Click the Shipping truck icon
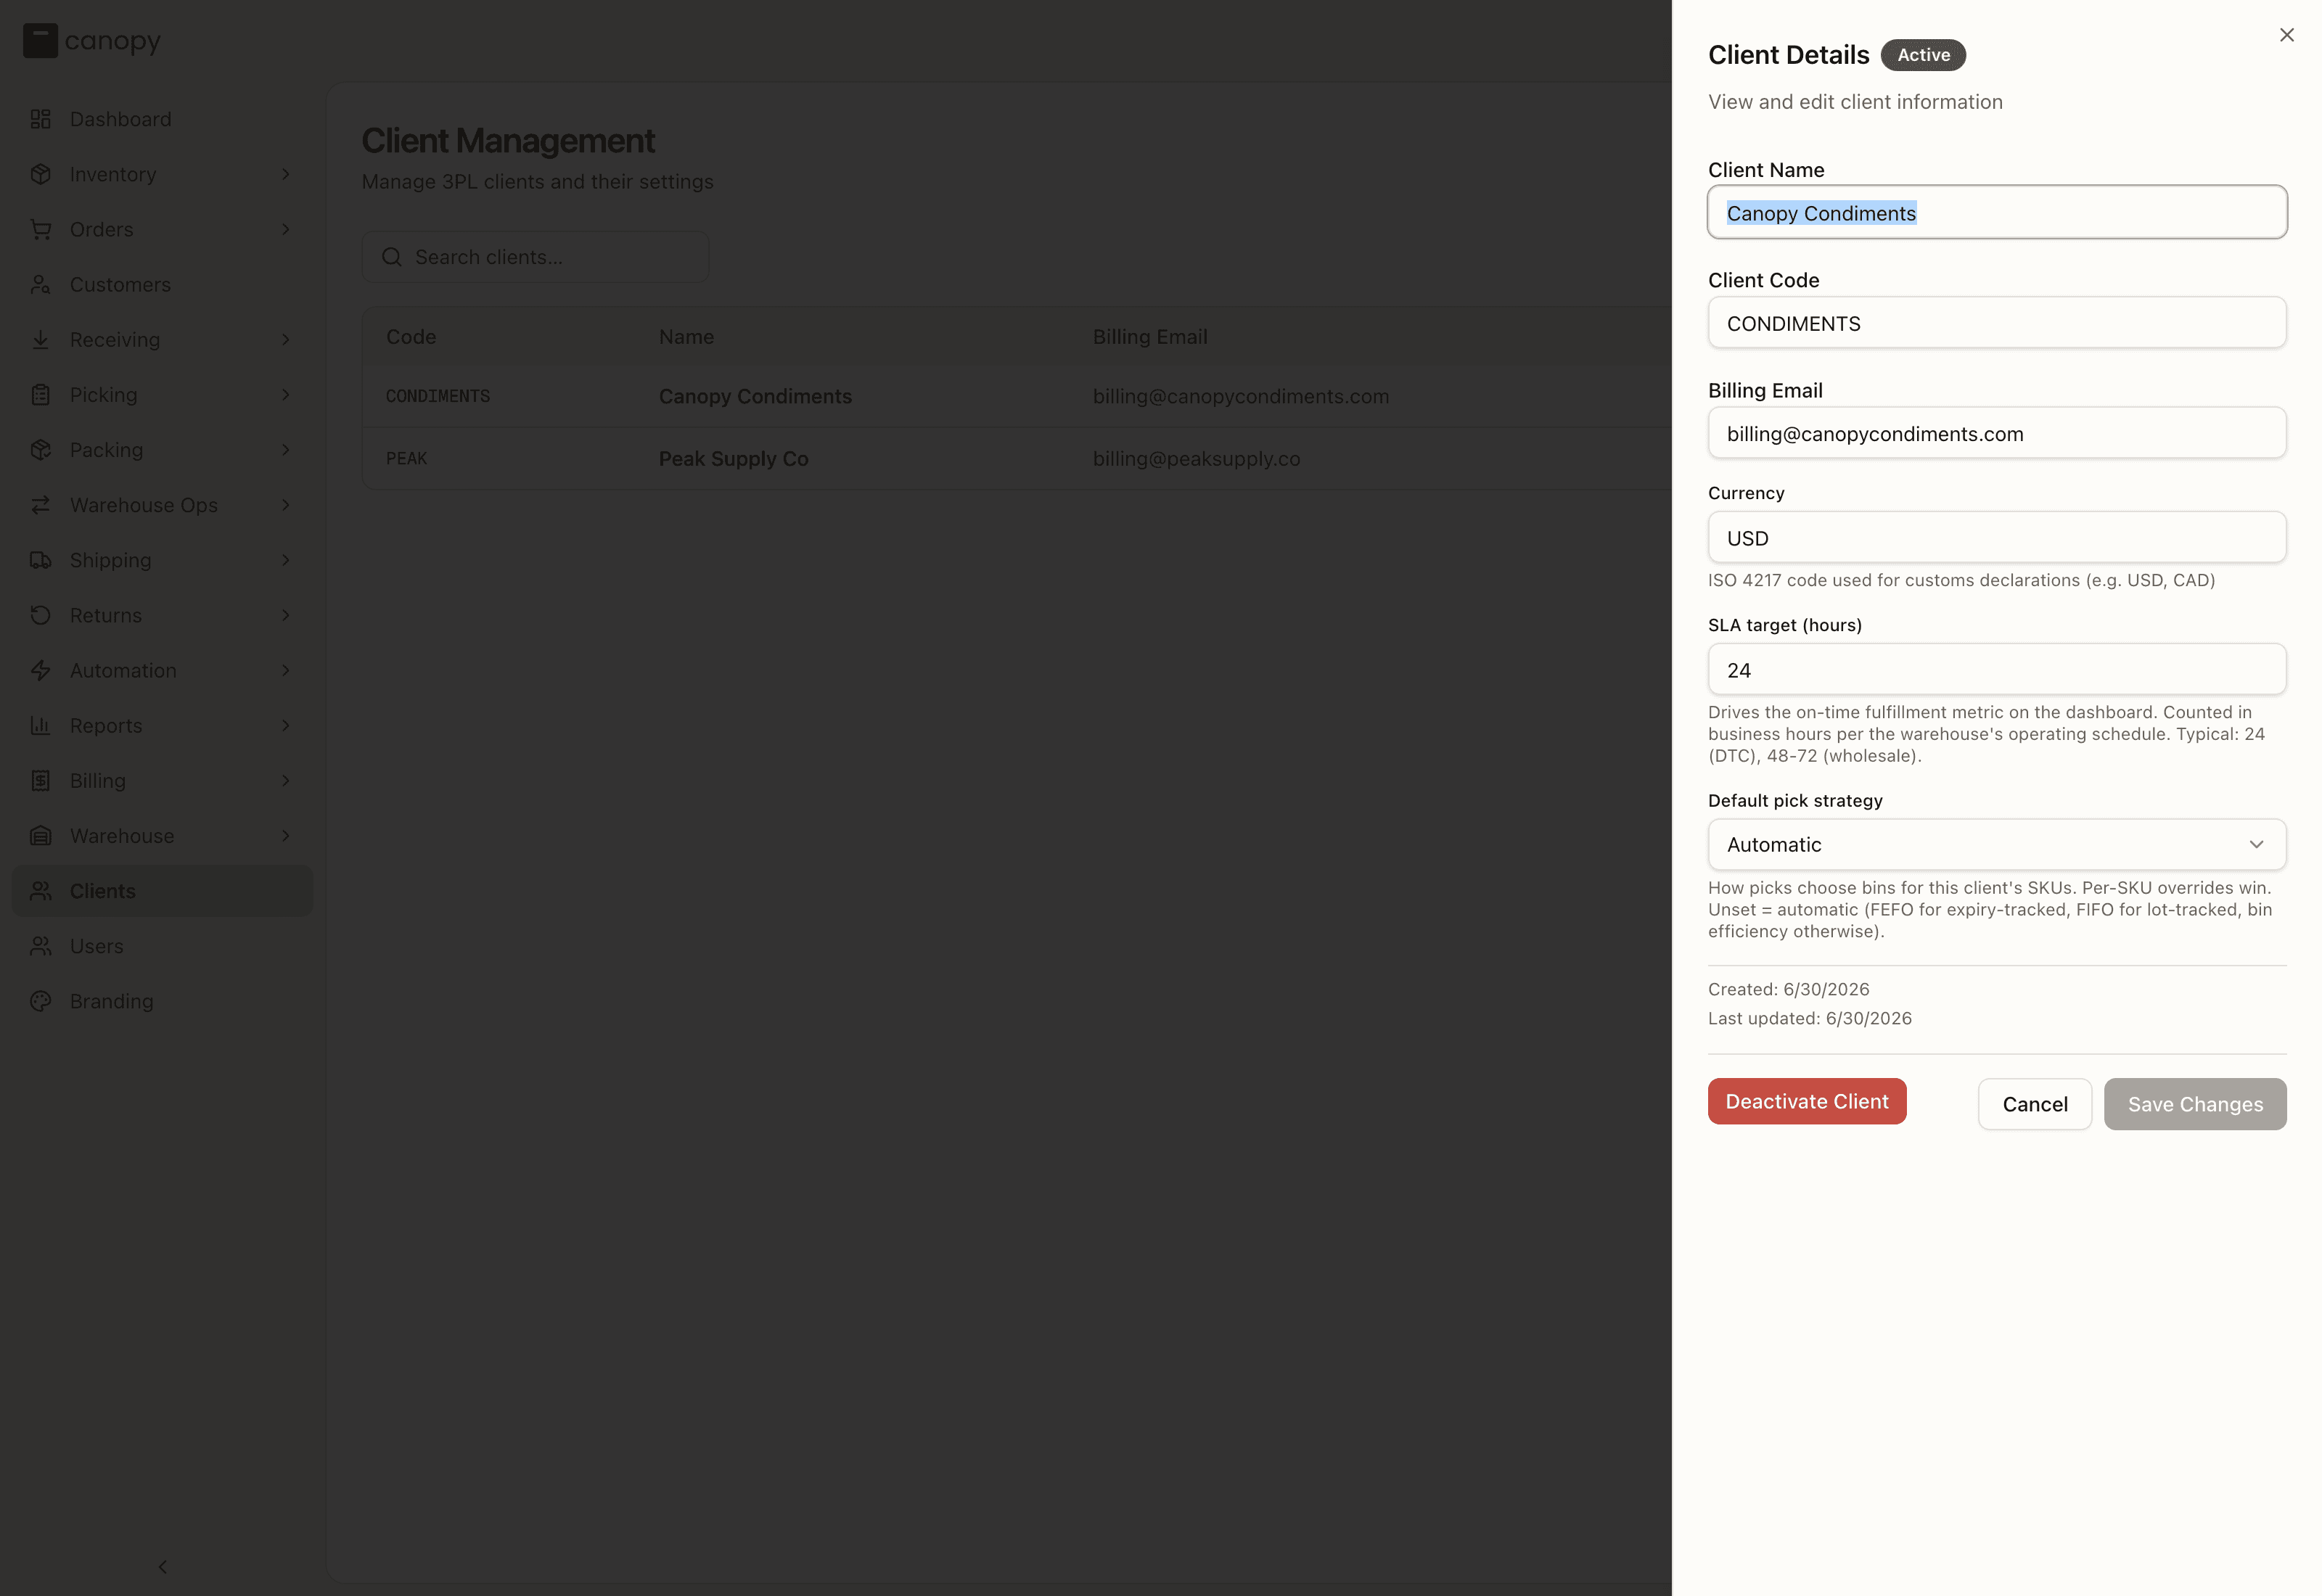The height and width of the screenshot is (1596, 2322). point(40,560)
